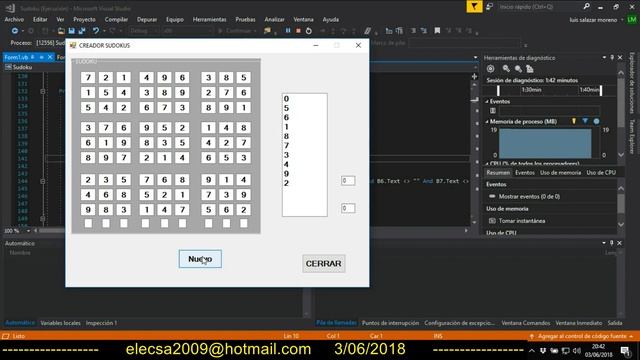This screenshot has width=640, height=360.
Task: Stop debugging with the red square icon
Action: tap(298, 31)
